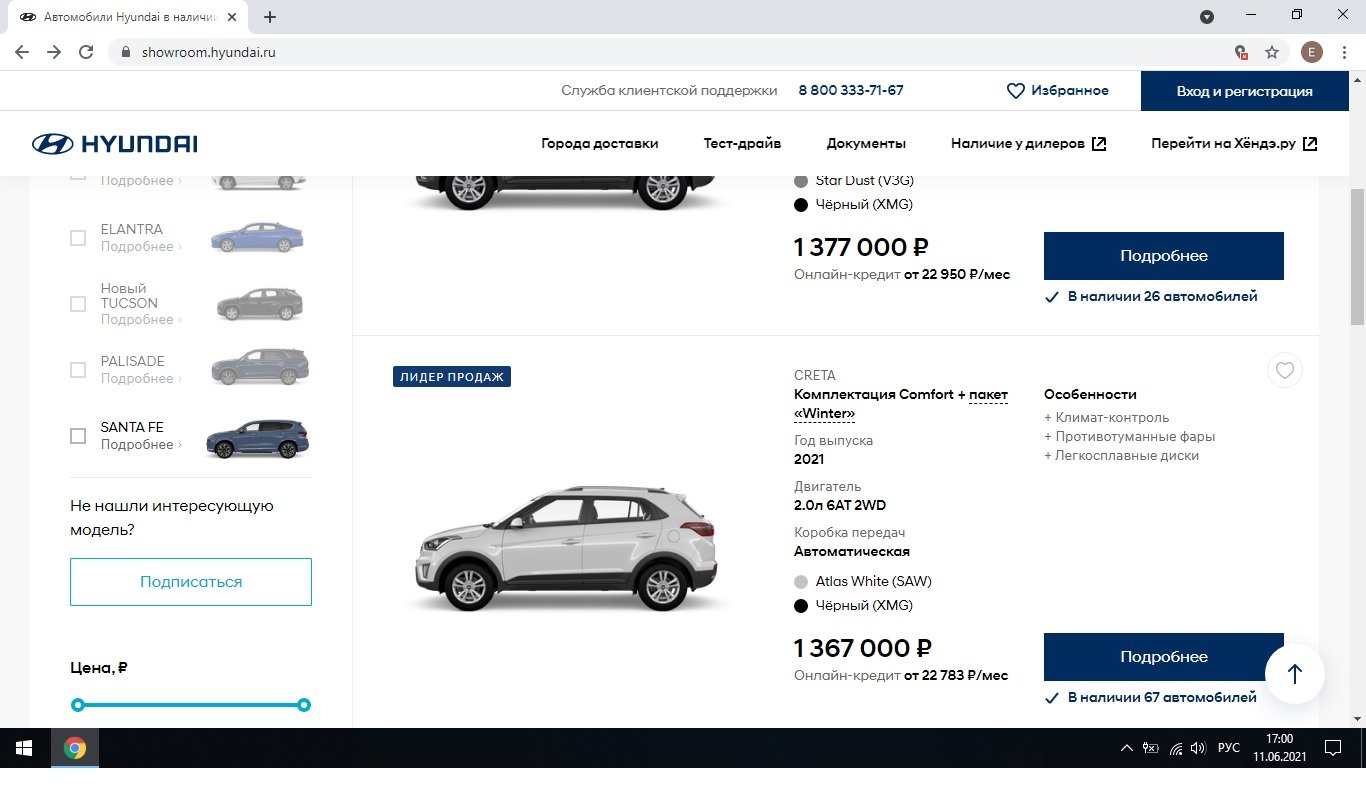Click Вход и регистрация button
Screen dimensions: 1366x806
click(1244, 91)
